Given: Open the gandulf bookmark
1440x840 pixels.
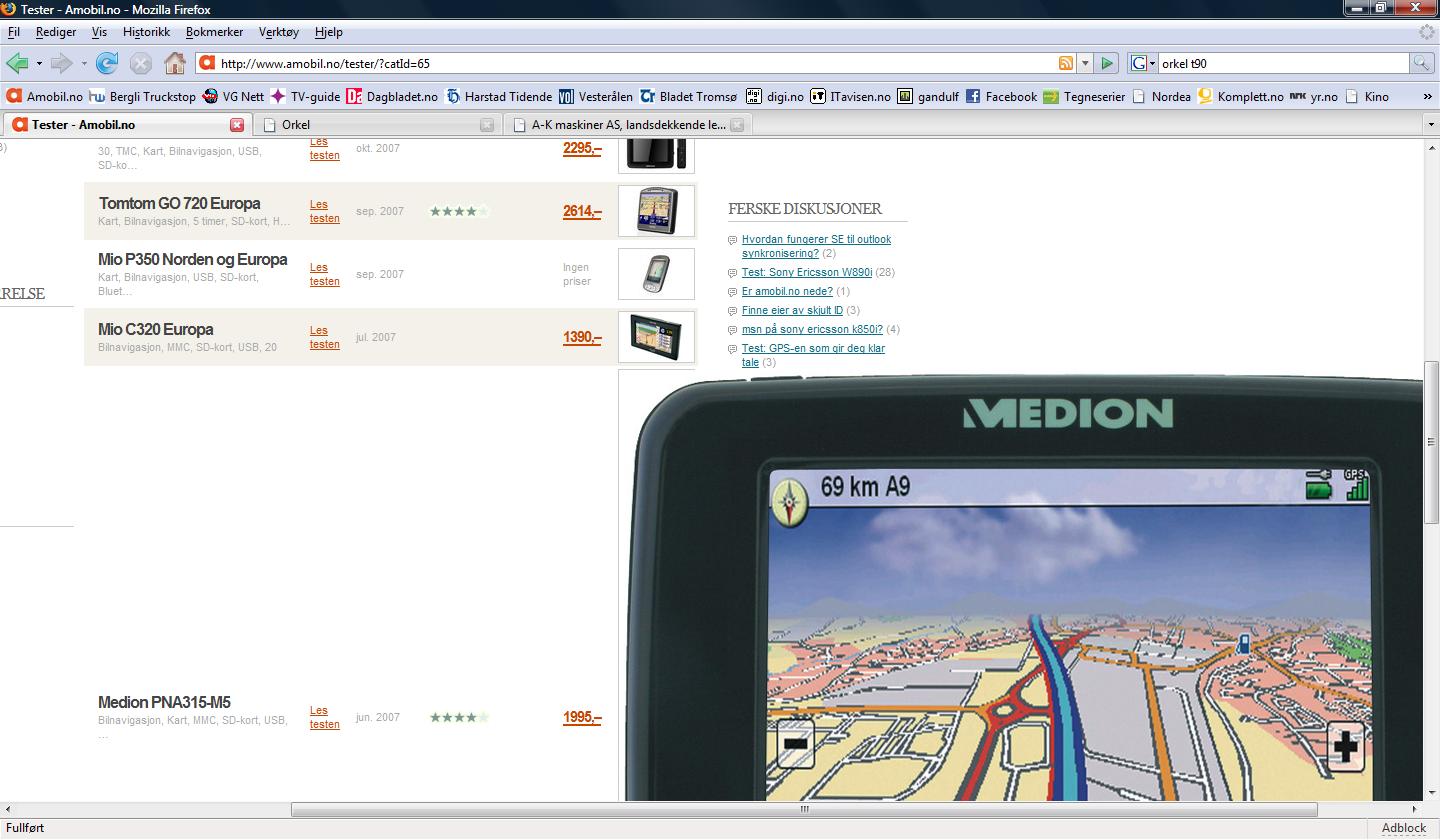Looking at the screenshot, I should pos(928,96).
